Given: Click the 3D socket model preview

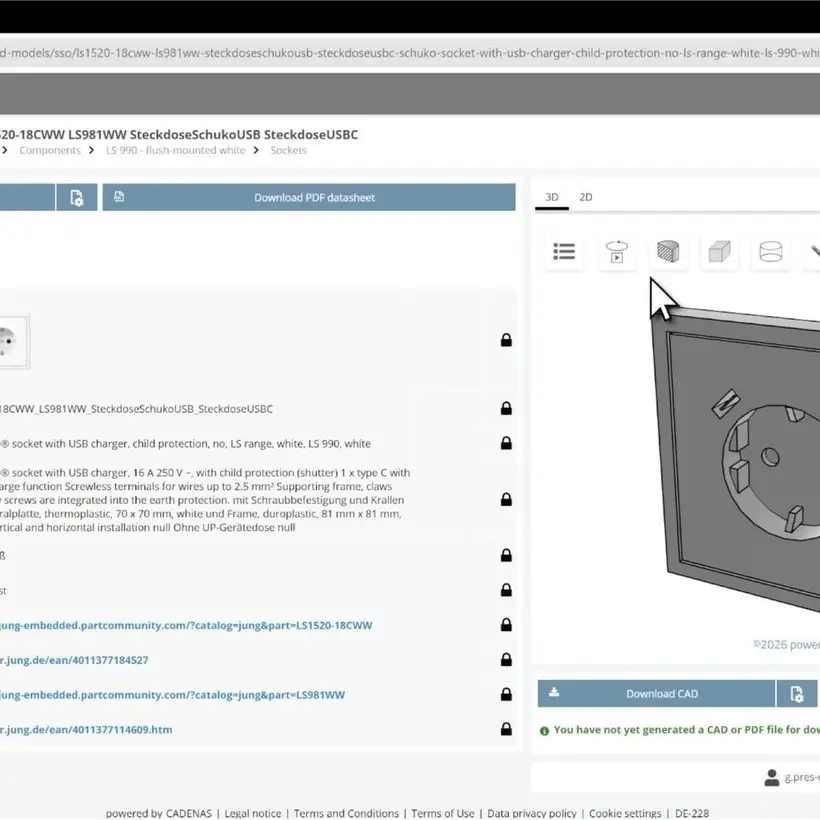Looking at the screenshot, I should click(737, 460).
